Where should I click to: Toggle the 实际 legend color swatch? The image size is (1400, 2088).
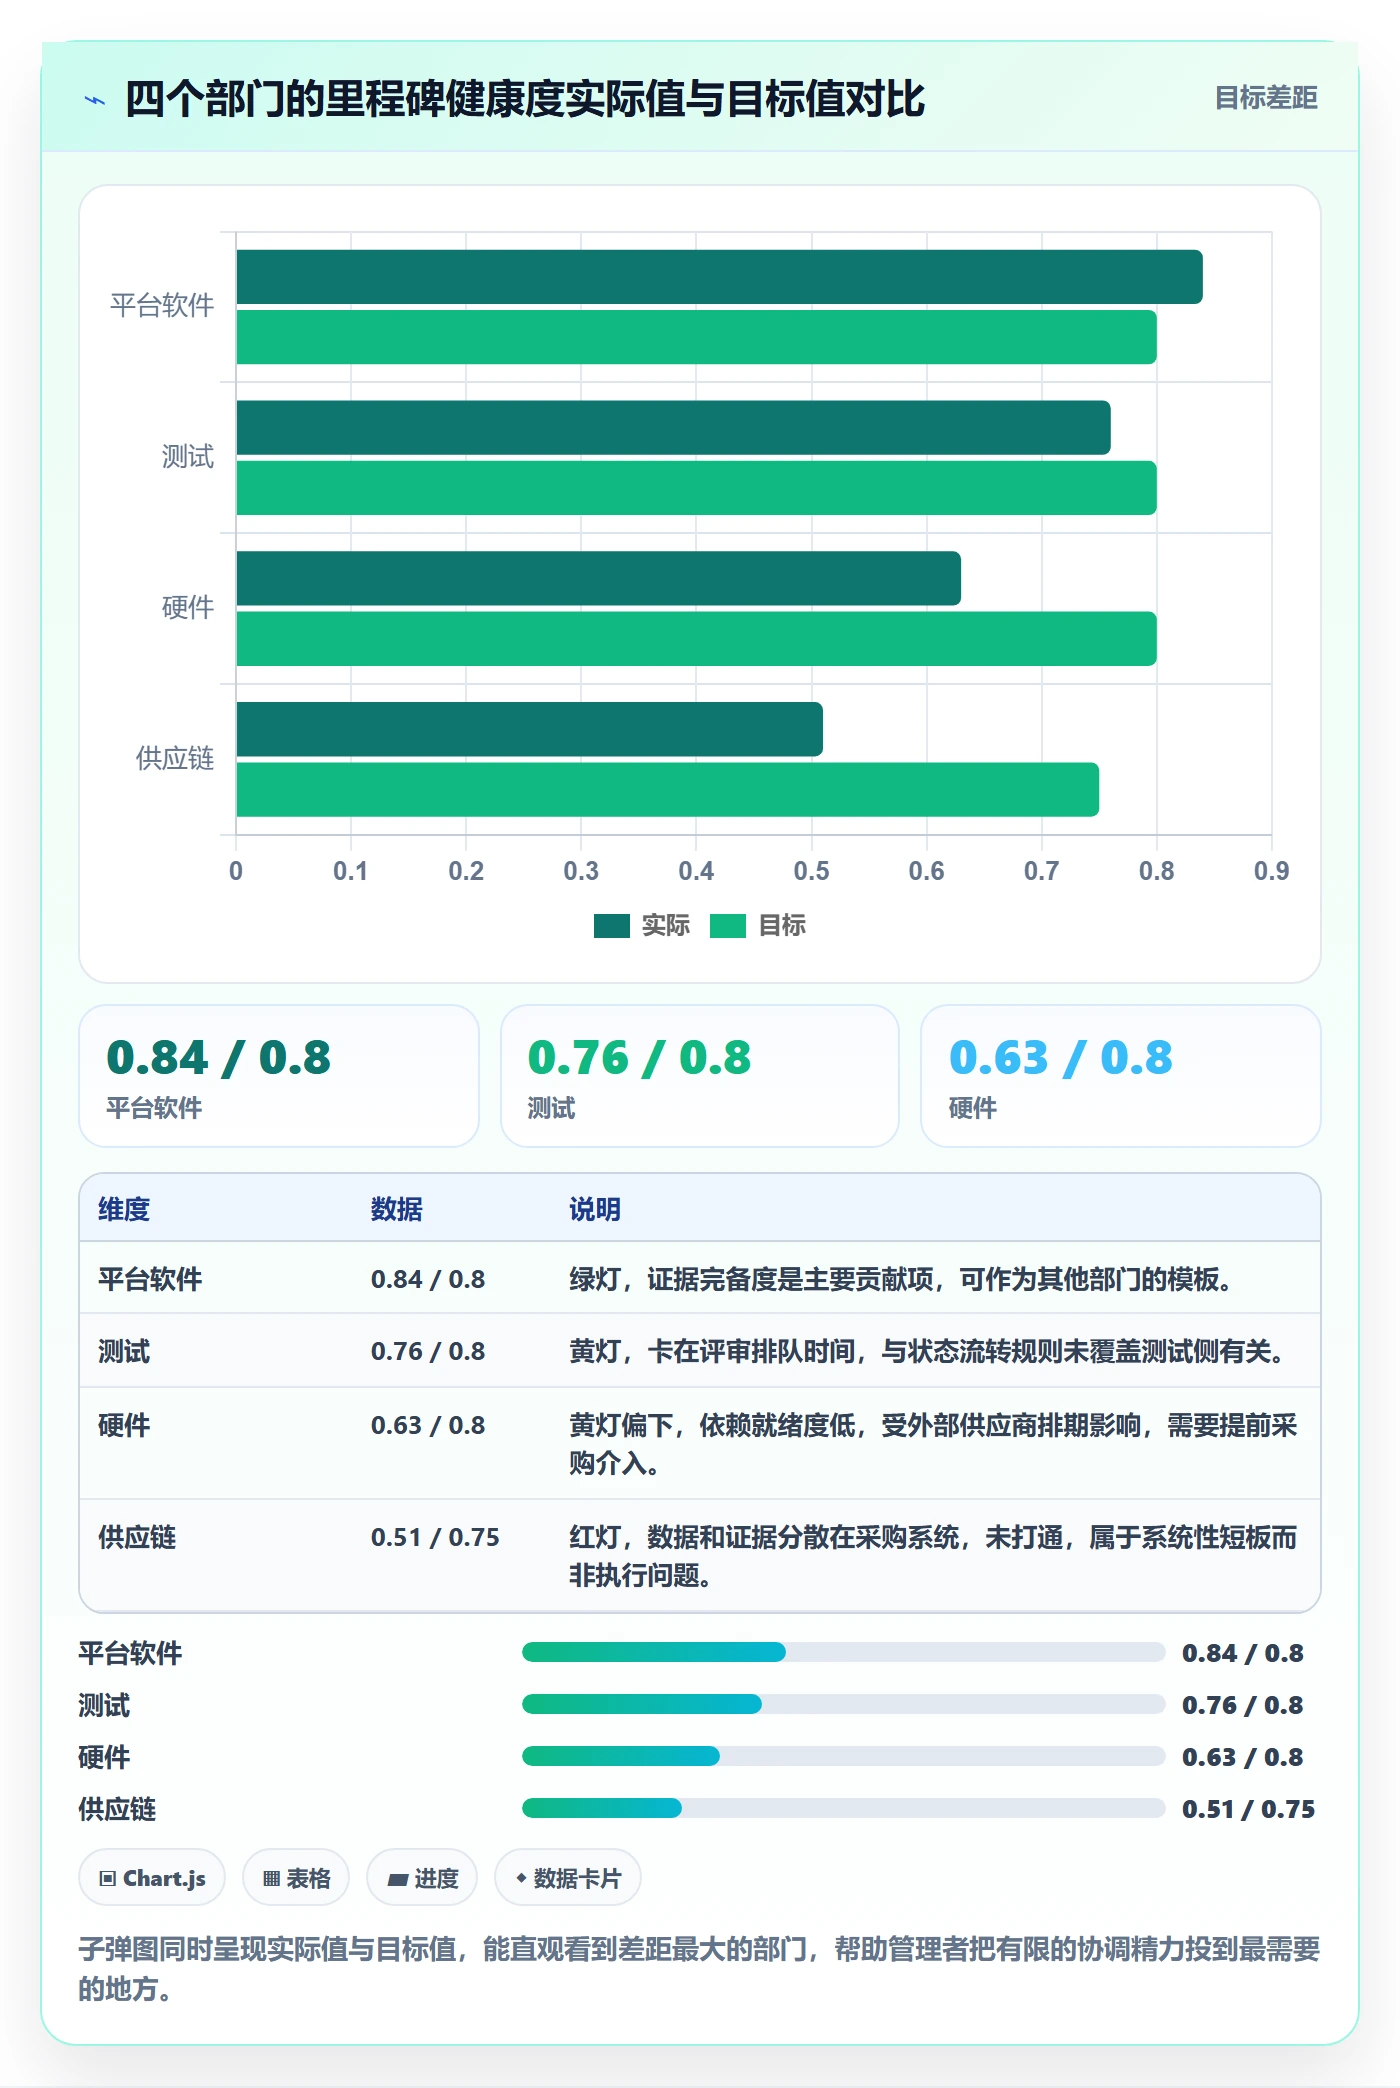click(611, 926)
